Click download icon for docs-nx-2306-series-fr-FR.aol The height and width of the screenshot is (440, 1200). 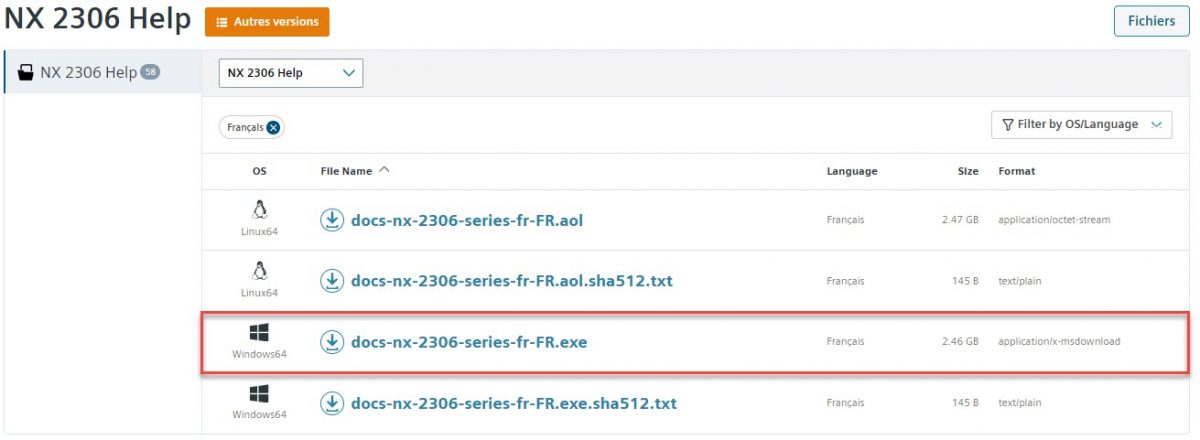332,220
